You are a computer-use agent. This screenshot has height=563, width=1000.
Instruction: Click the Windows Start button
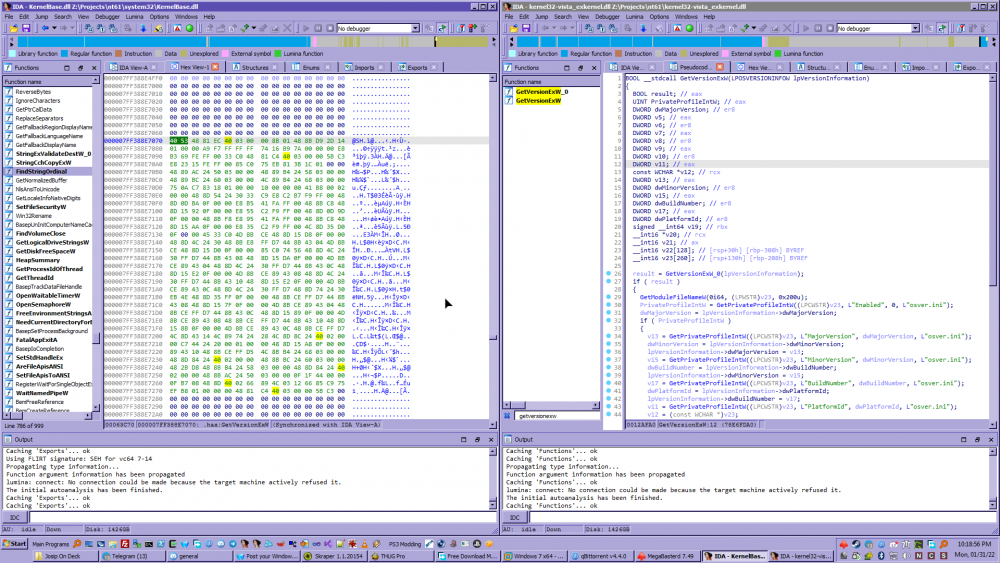[x=14, y=542]
